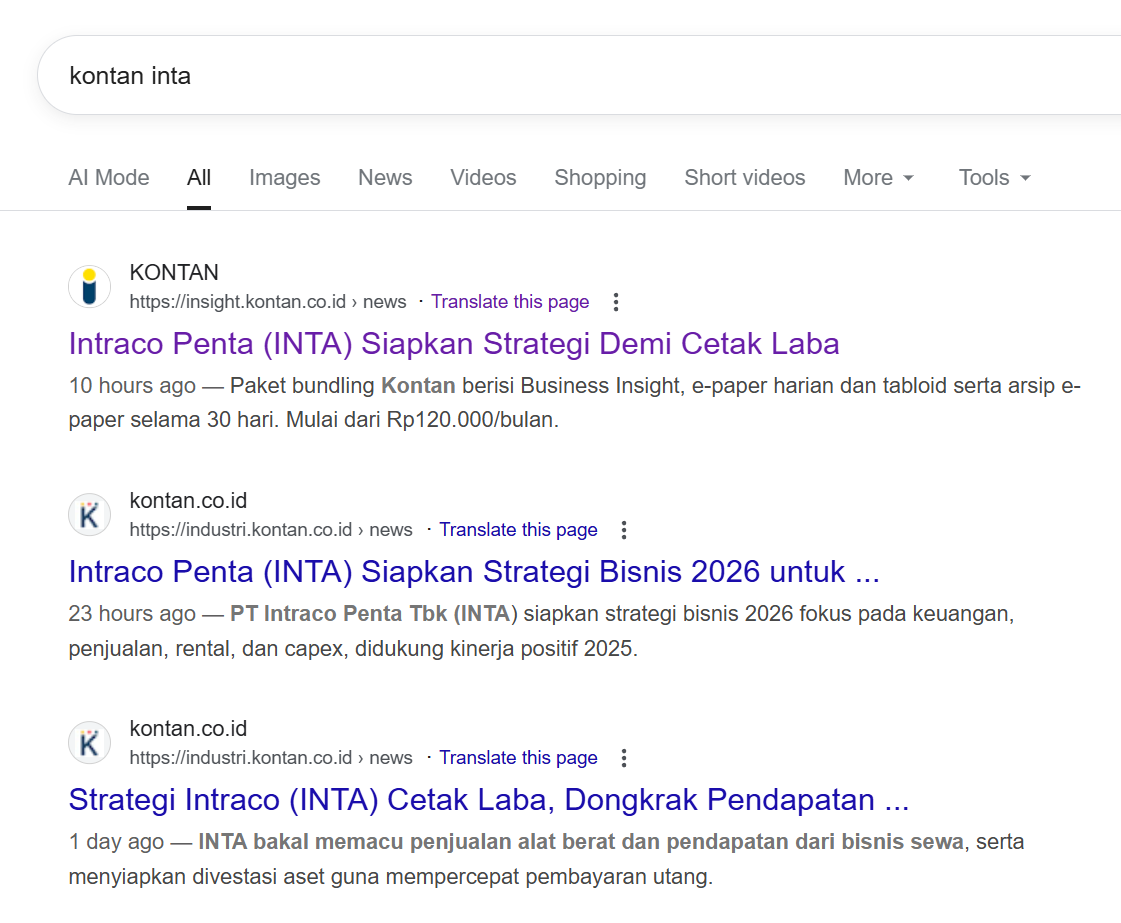Open the three-dot menu for the Strategi Bisnis 2026 result

click(624, 530)
